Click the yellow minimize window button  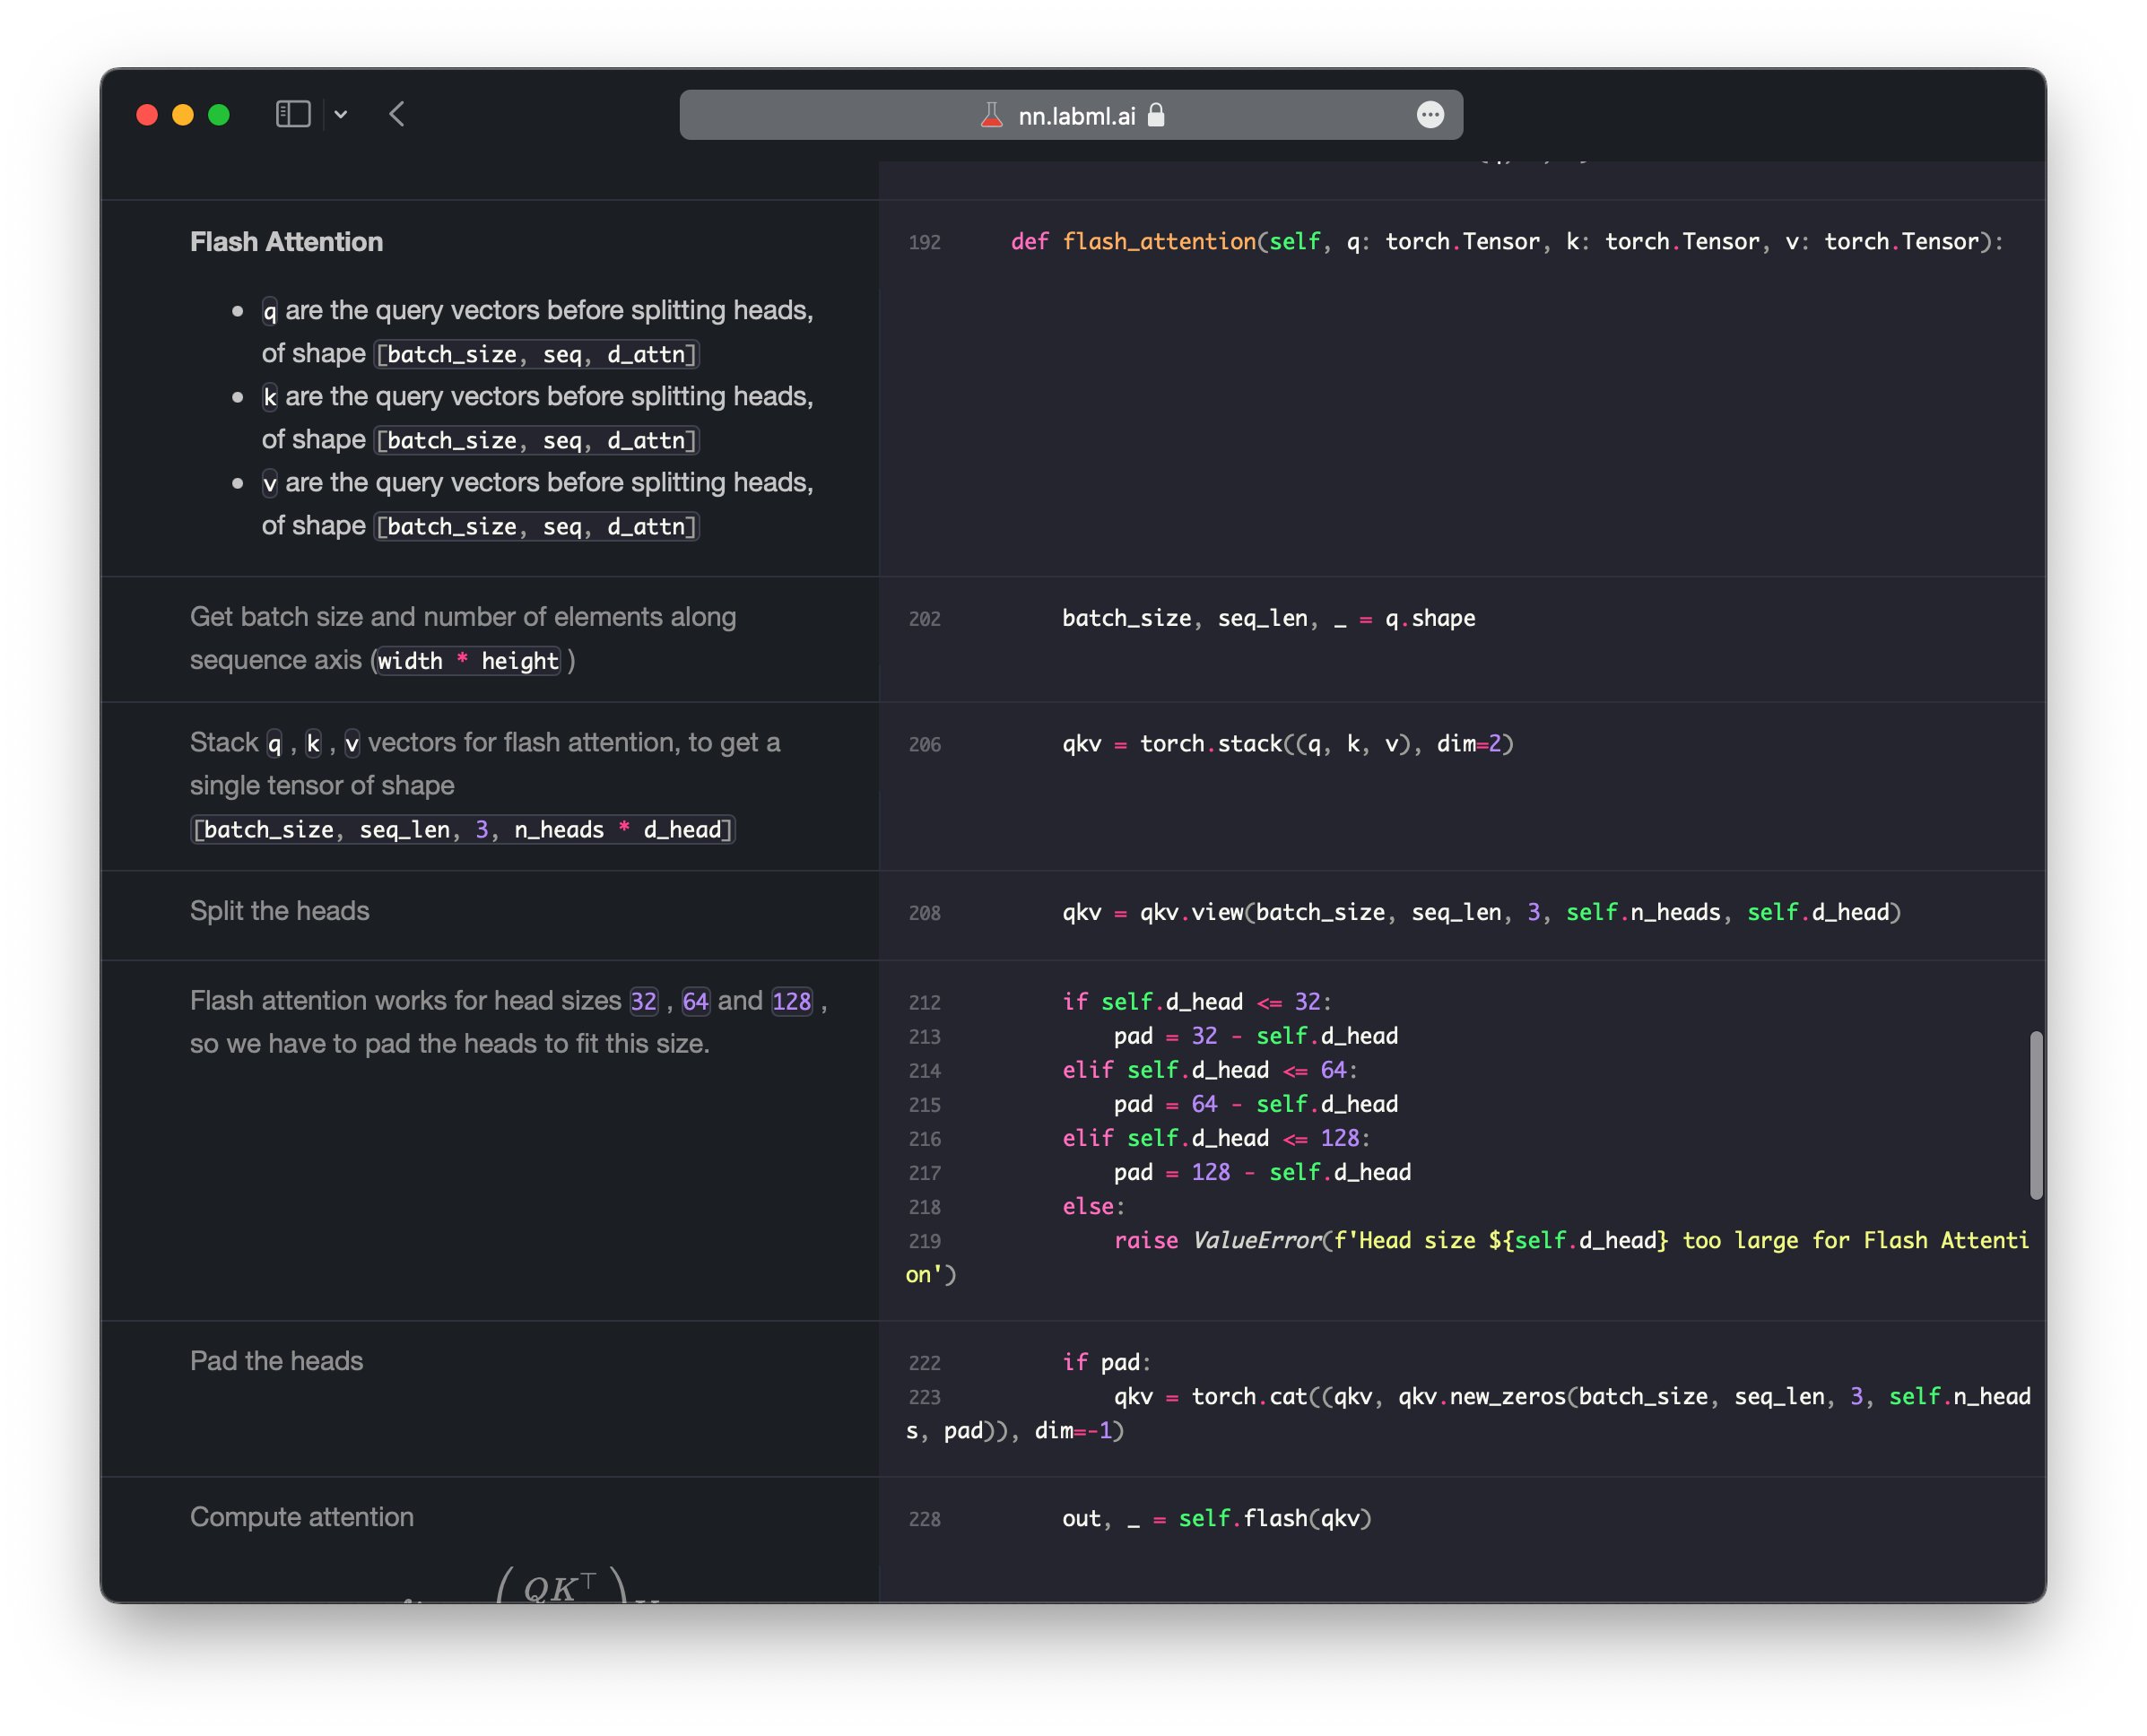point(183,115)
